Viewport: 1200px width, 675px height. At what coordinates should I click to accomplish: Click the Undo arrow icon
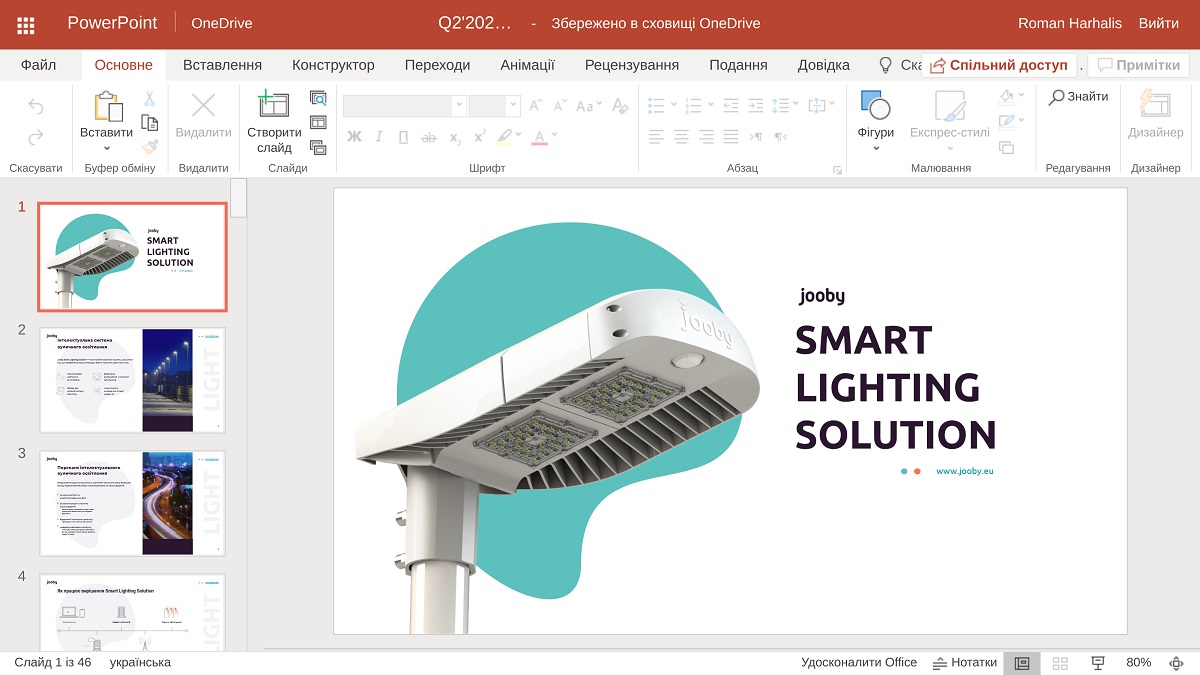(x=36, y=105)
